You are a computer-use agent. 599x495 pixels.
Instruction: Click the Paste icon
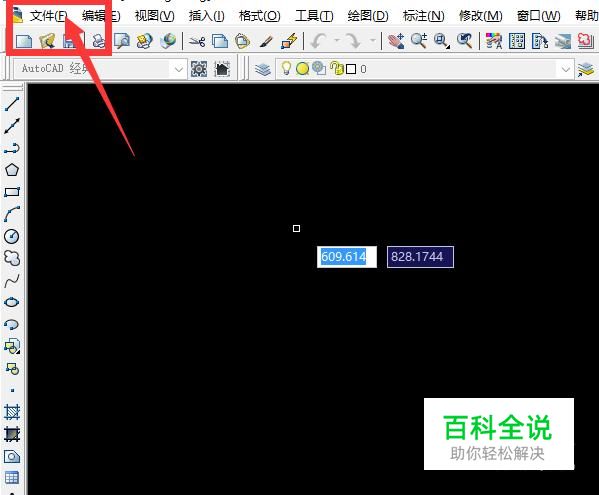(243, 40)
